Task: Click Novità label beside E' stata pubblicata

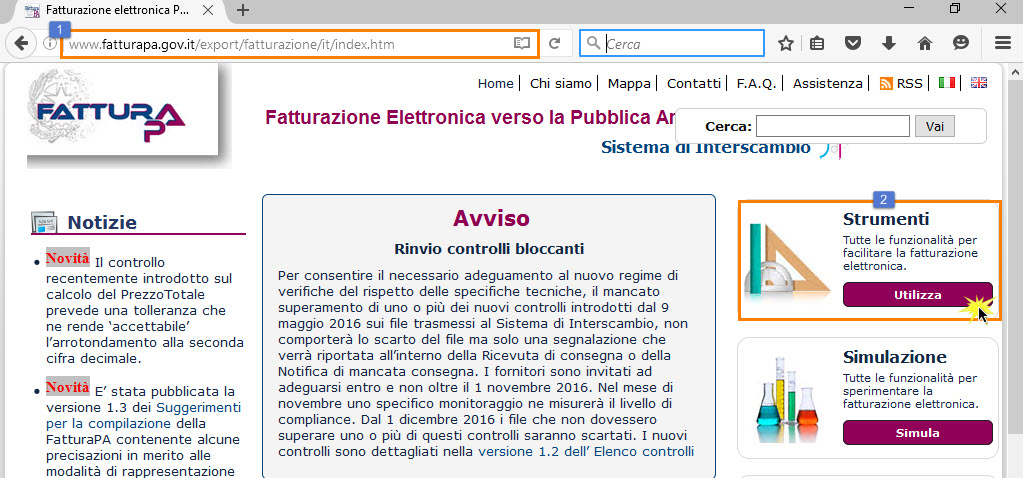Action: click(67, 387)
